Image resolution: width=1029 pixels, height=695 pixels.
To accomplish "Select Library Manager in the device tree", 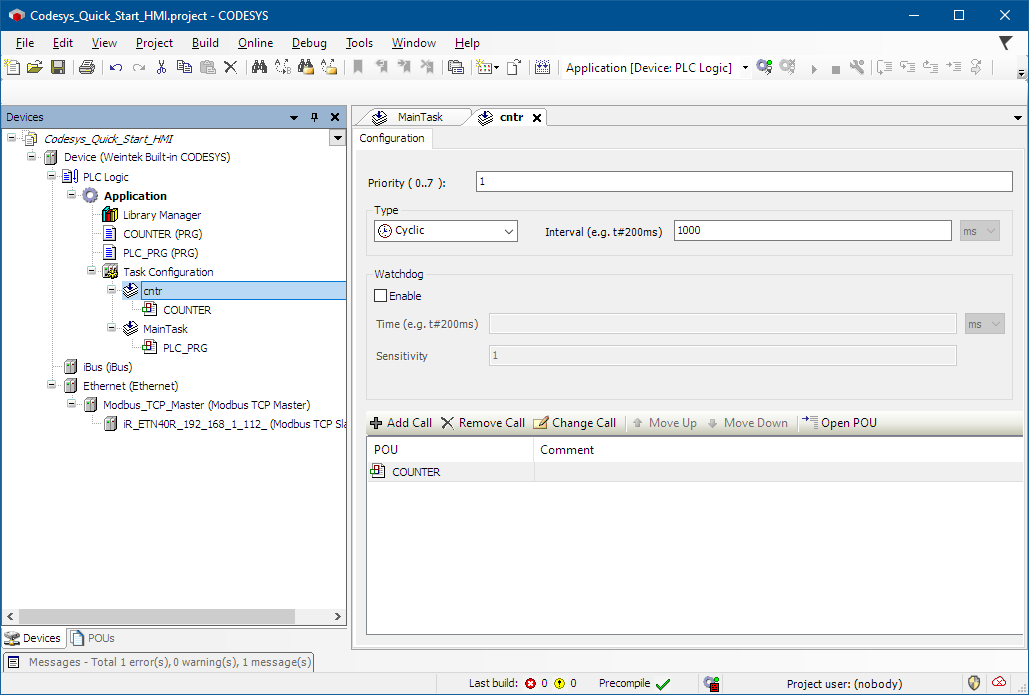I will pos(161,215).
